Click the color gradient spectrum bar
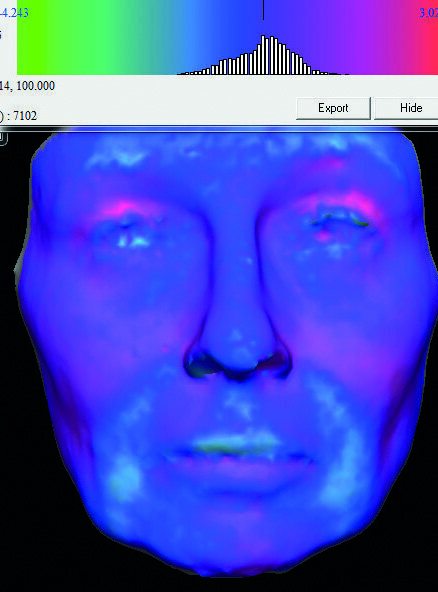 (x=227, y=37)
